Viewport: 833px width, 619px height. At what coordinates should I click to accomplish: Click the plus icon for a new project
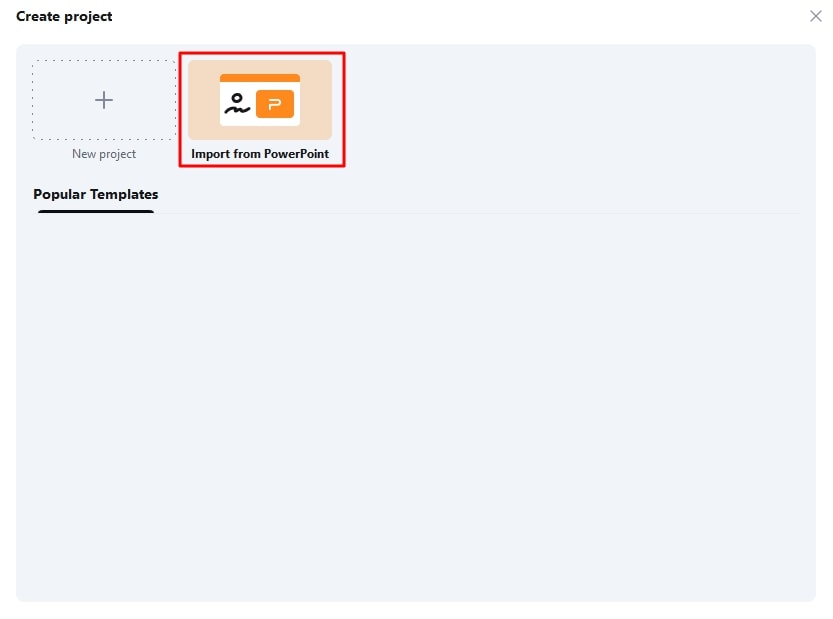[104, 100]
